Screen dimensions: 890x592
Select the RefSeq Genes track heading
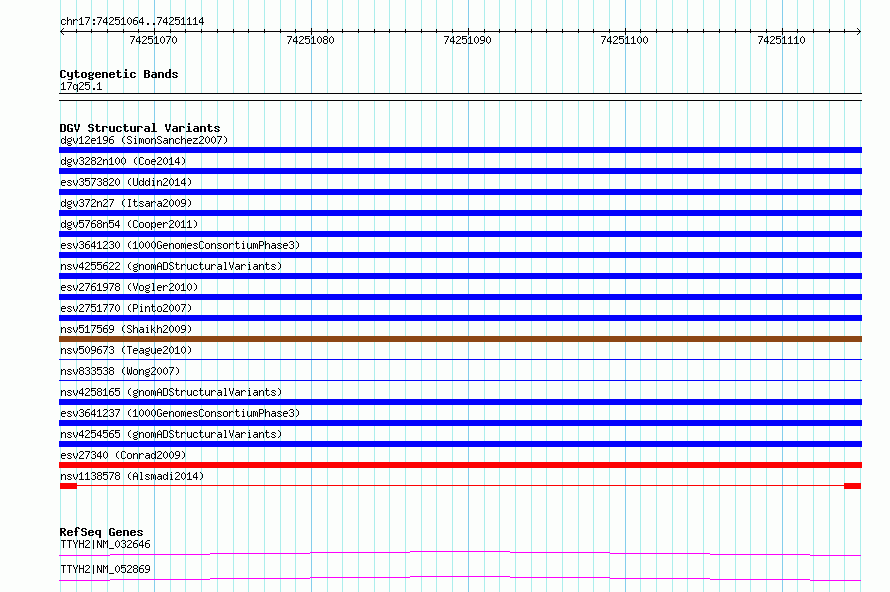[102, 532]
